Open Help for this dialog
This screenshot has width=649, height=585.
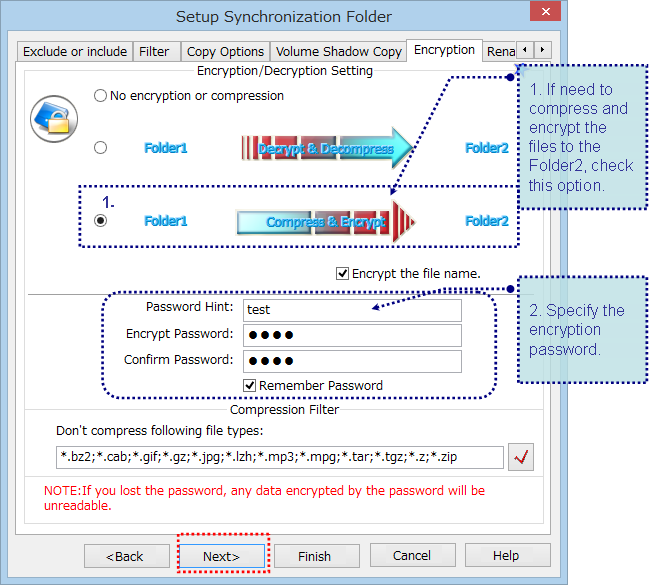[508, 555]
